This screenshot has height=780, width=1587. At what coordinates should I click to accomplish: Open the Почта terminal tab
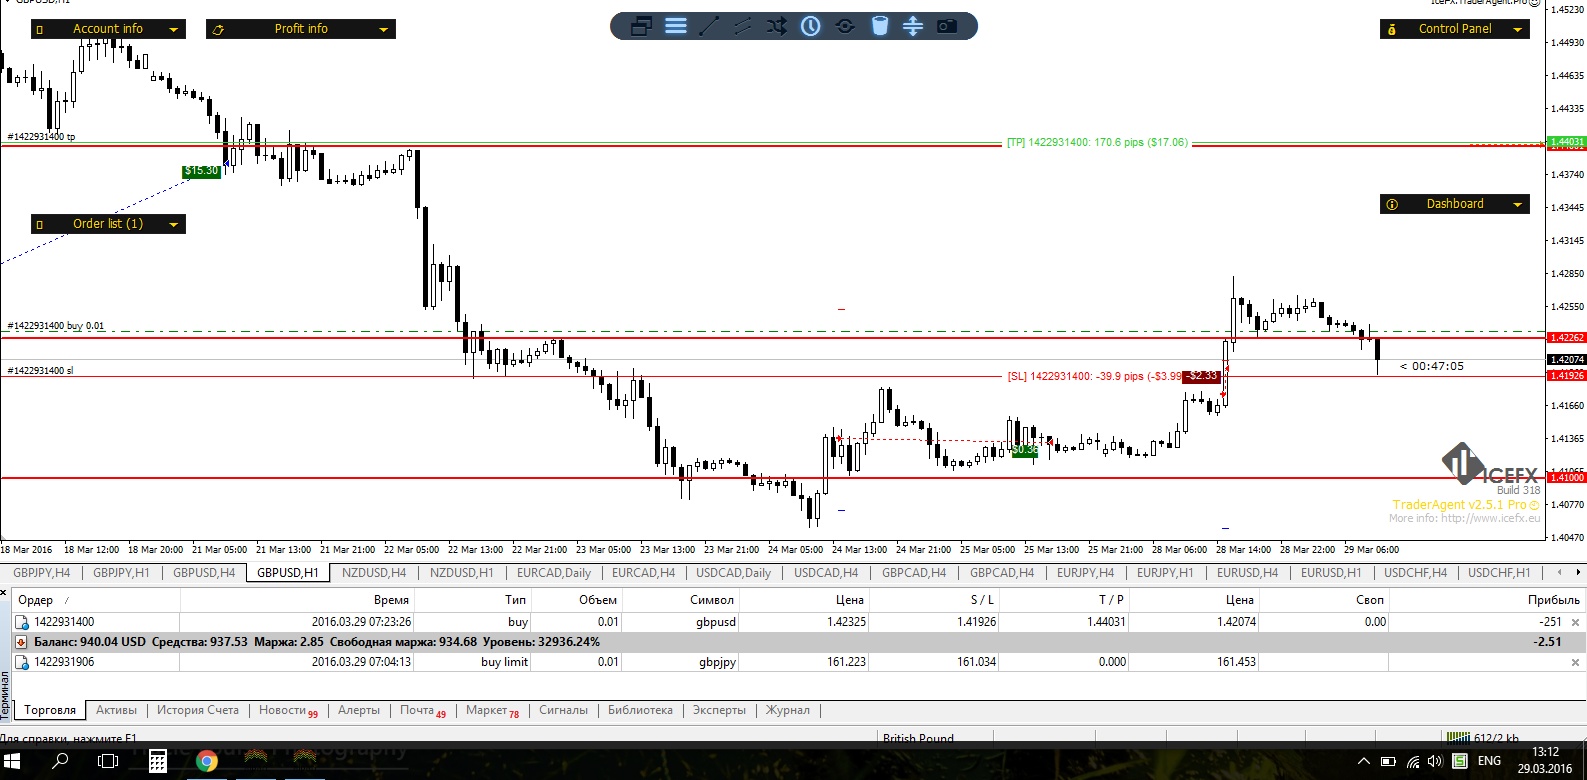click(x=423, y=710)
